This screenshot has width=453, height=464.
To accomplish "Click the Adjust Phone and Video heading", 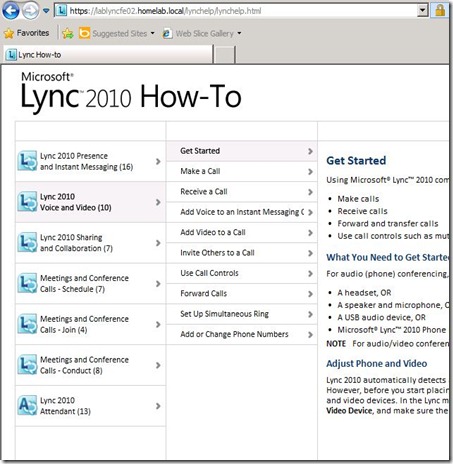I will [x=377, y=363].
